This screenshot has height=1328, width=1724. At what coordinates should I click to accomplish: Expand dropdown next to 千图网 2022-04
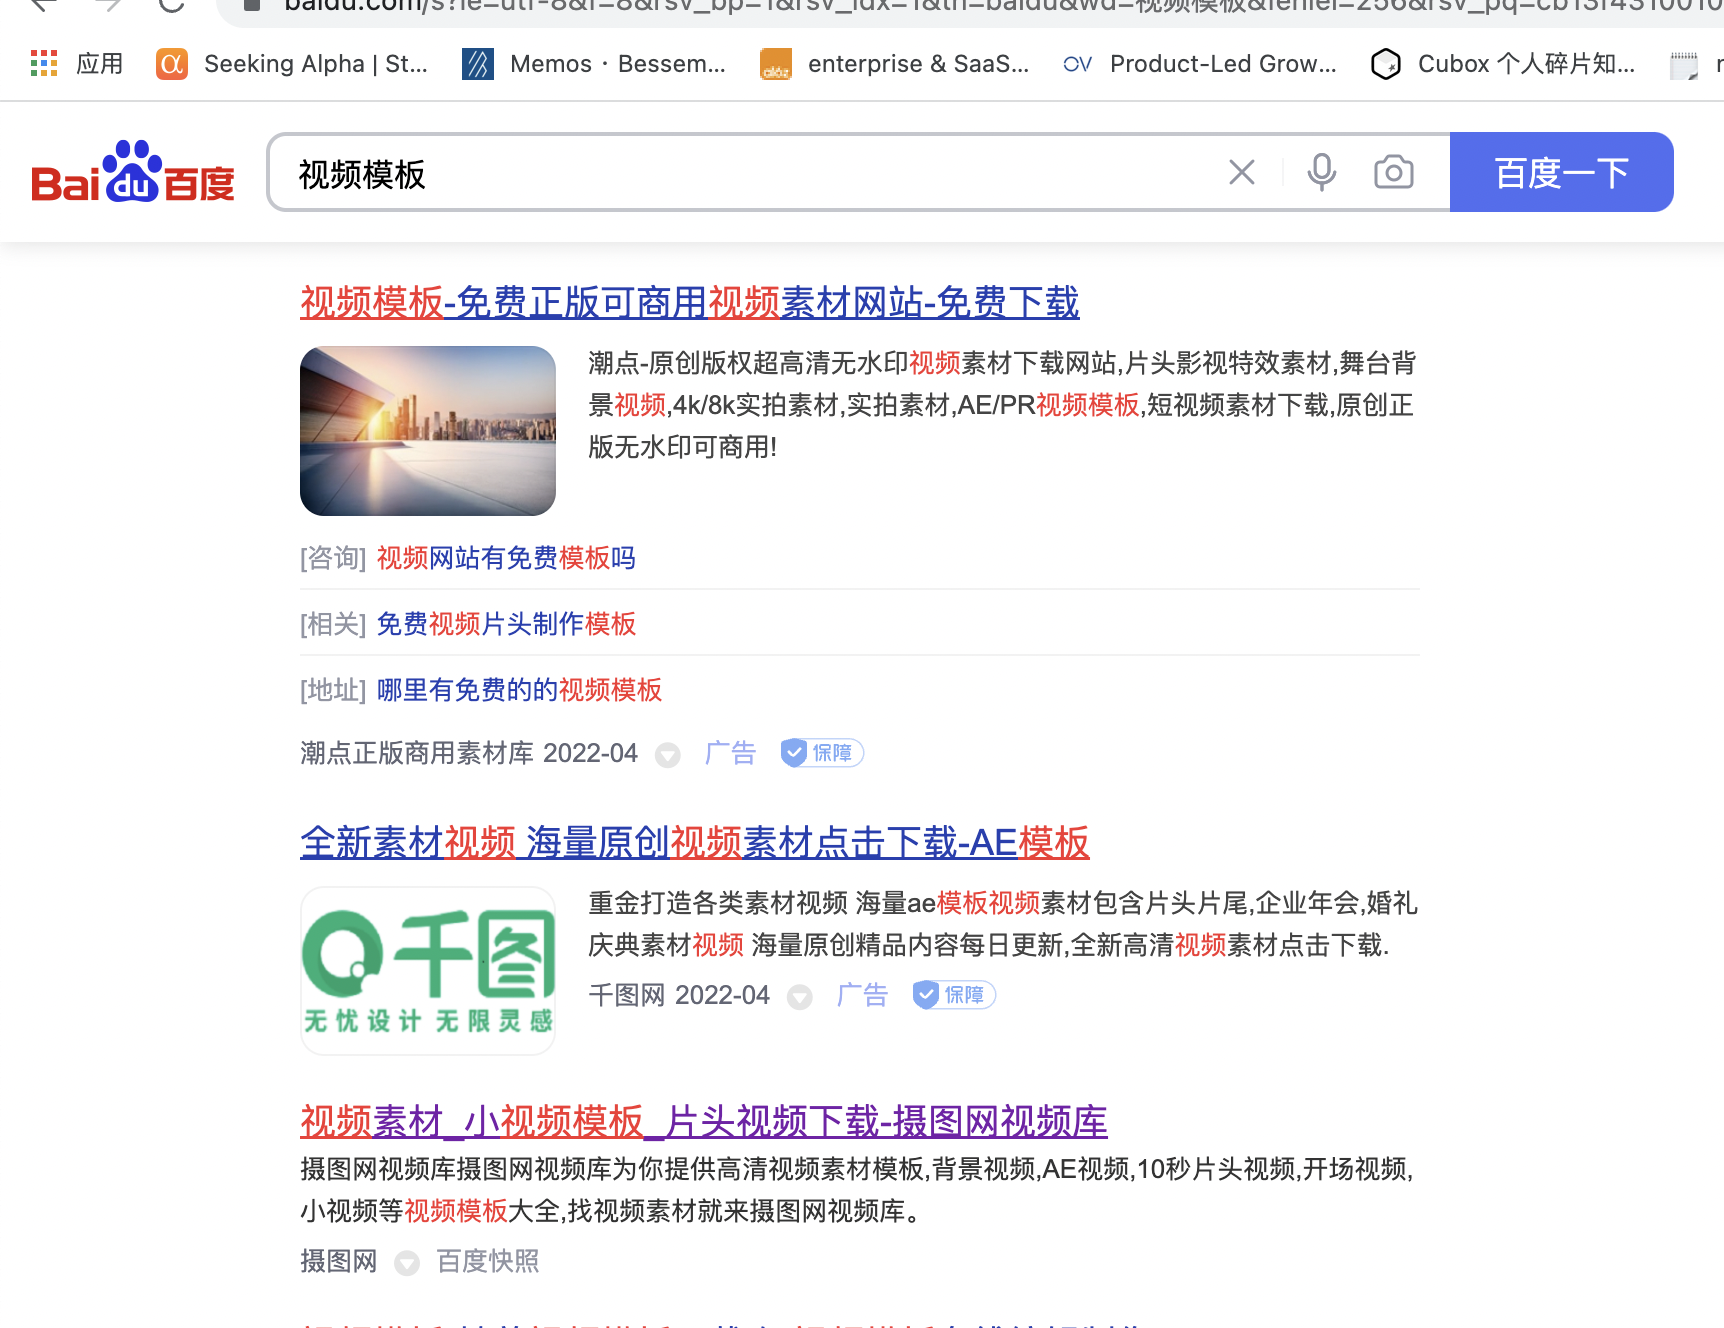(800, 997)
